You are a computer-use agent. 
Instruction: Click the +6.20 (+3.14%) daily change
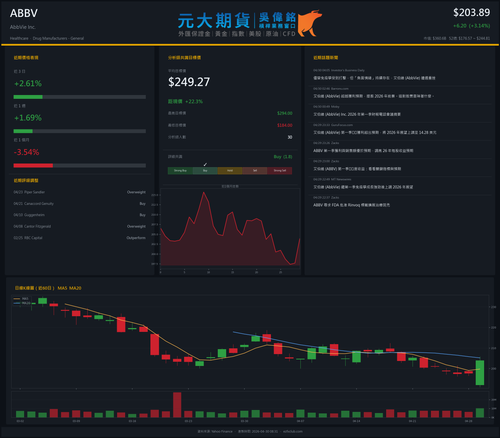pyautogui.click(x=471, y=26)
